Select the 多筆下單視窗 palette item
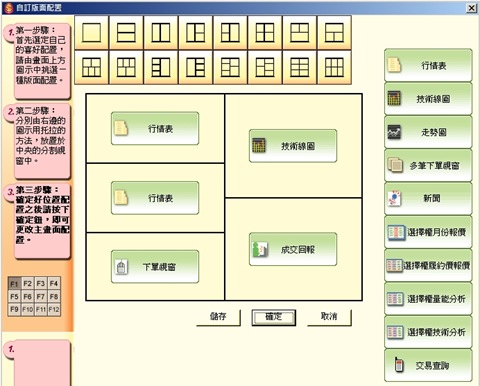Image resolution: width=480 pixels, height=386 pixels. click(x=428, y=165)
